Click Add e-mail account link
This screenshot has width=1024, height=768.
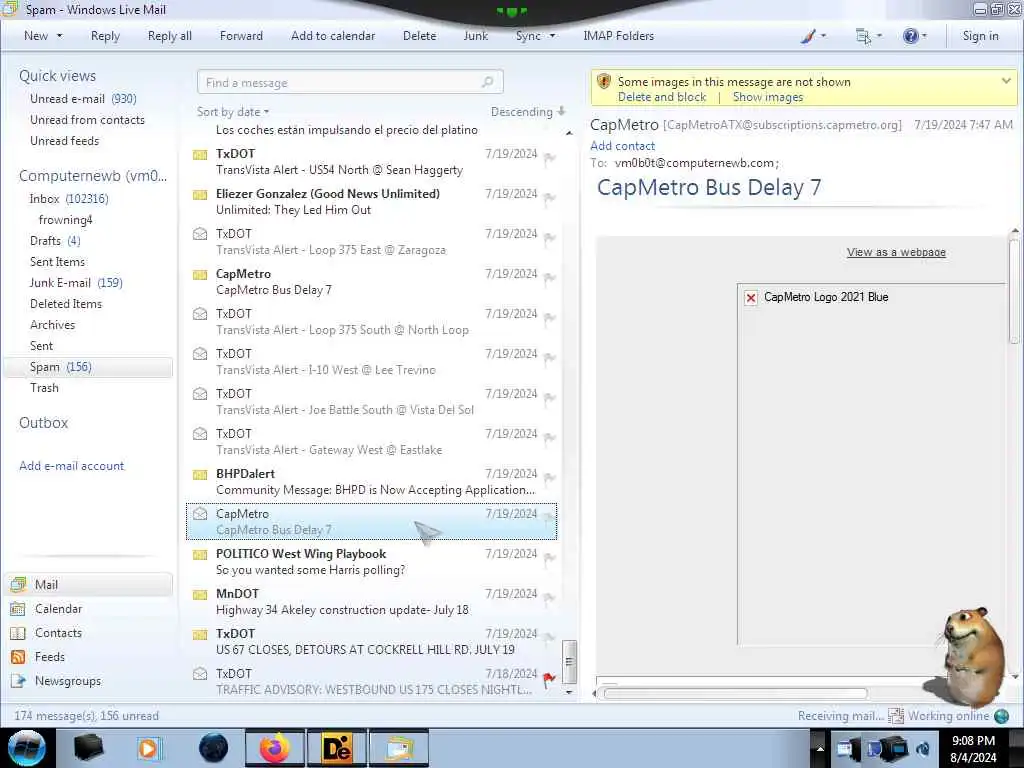[72, 466]
